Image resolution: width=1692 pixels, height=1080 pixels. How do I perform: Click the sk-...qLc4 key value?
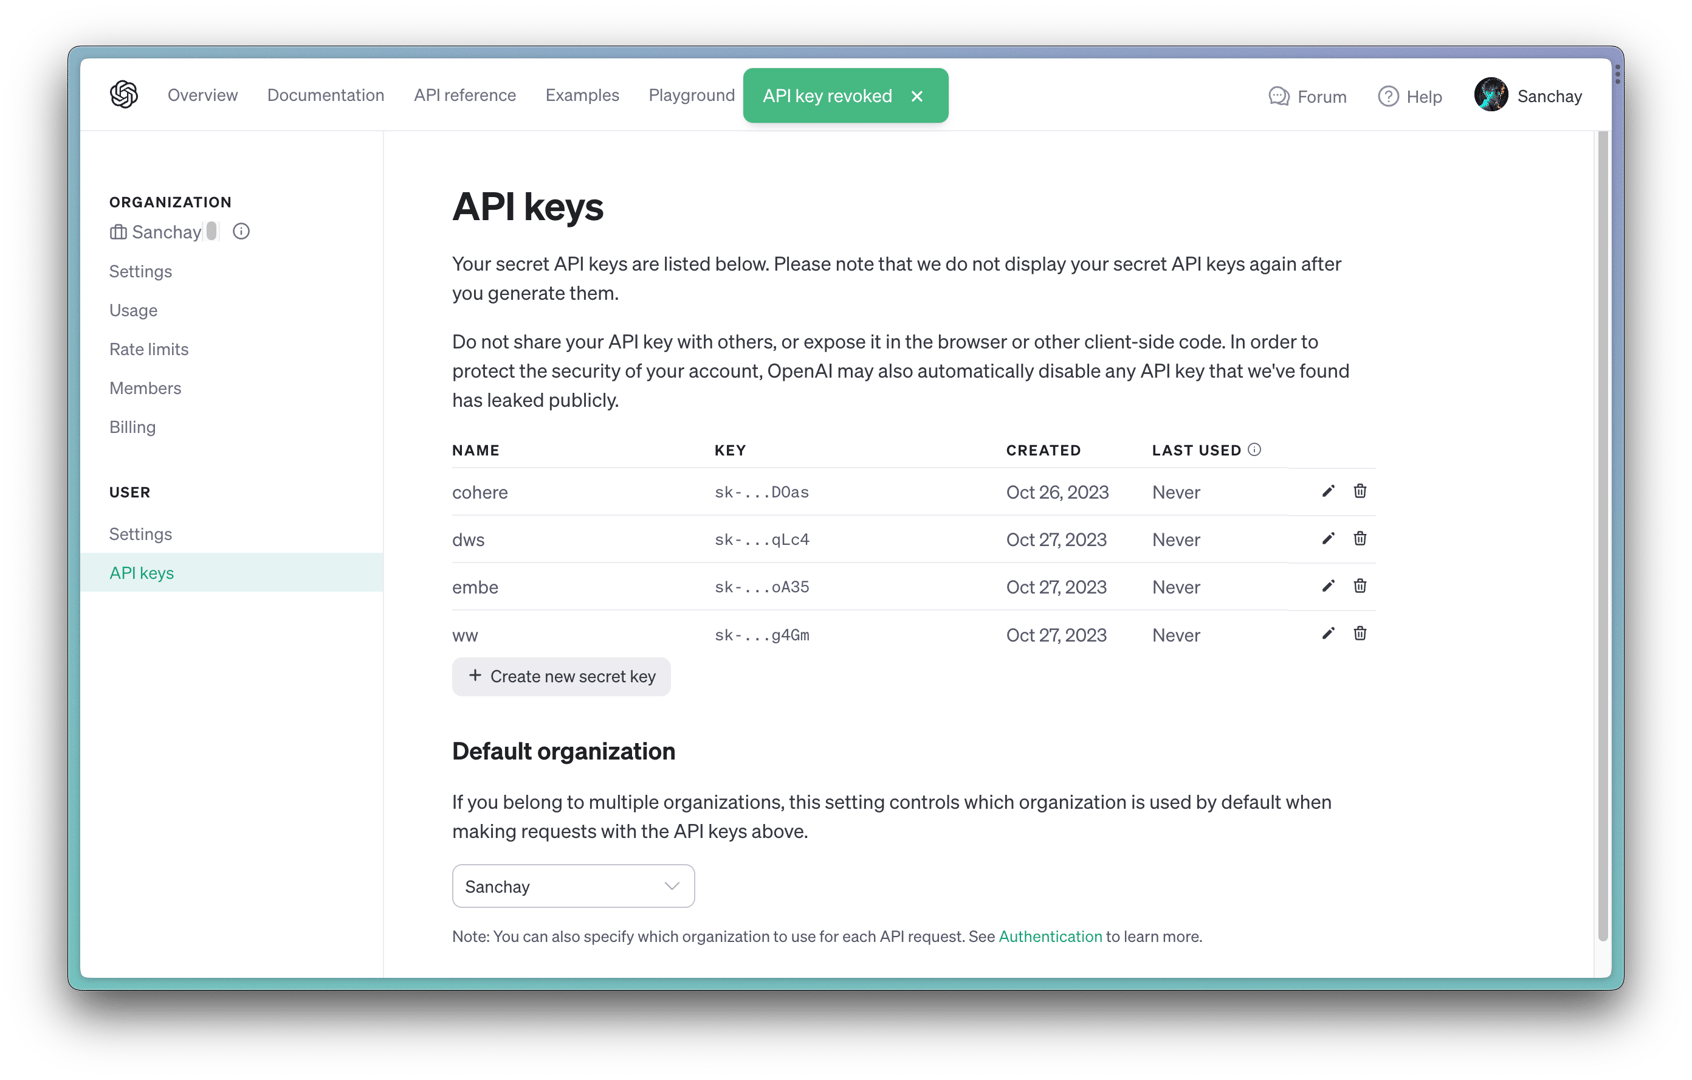click(x=762, y=539)
